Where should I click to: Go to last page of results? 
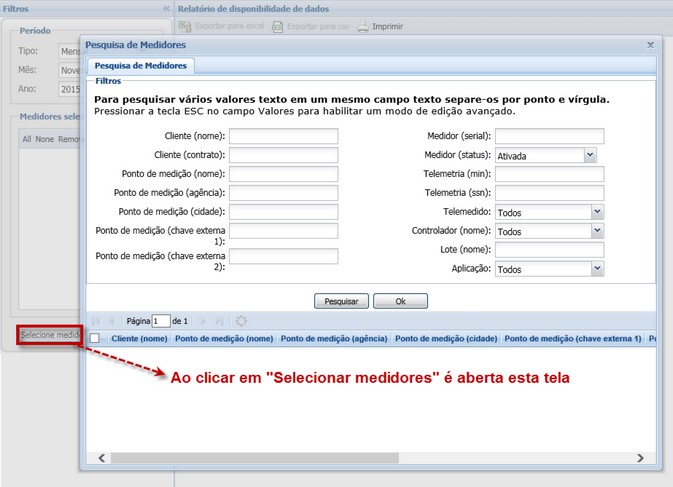[219, 321]
